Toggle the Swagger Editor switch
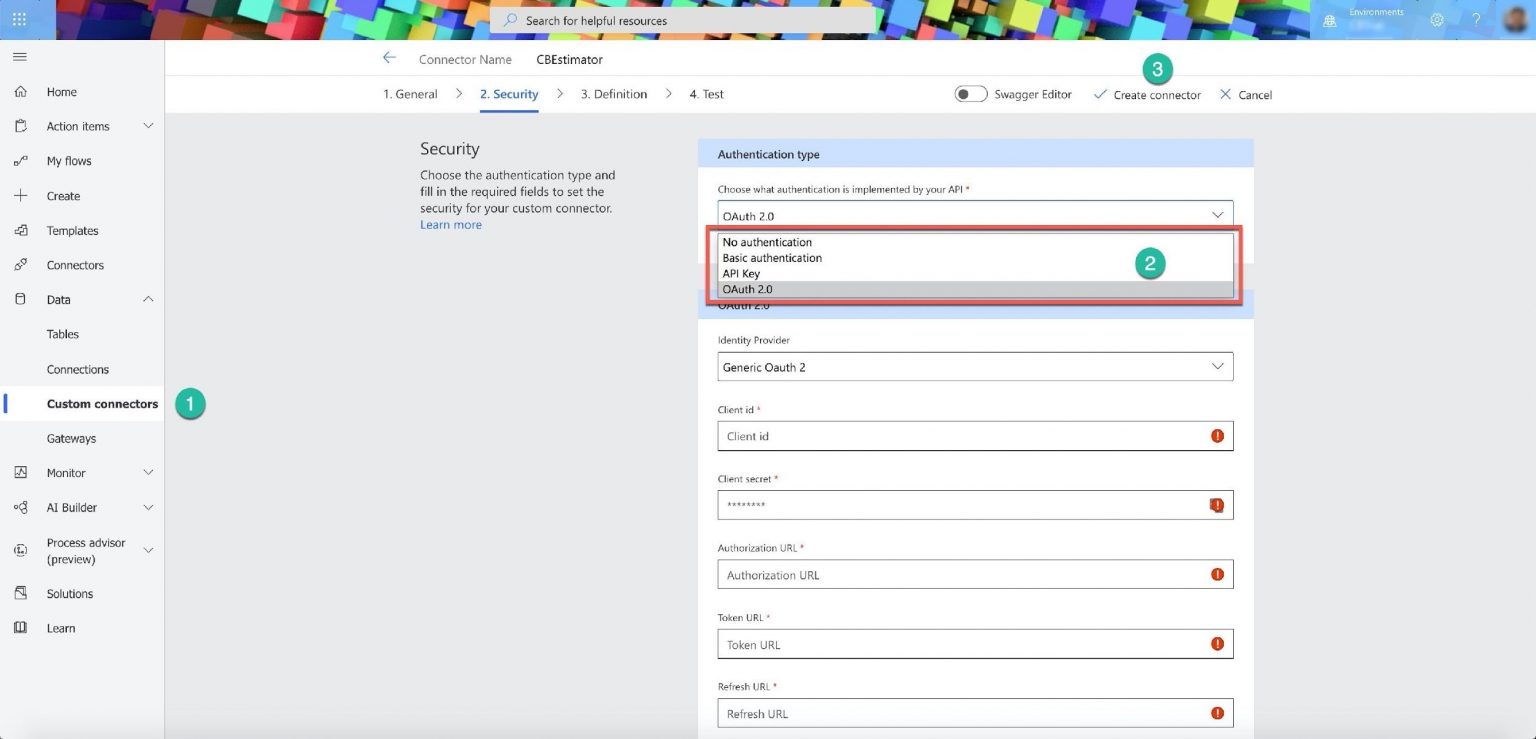The height and width of the screenshot is (739, 1536). pos(970,94)
